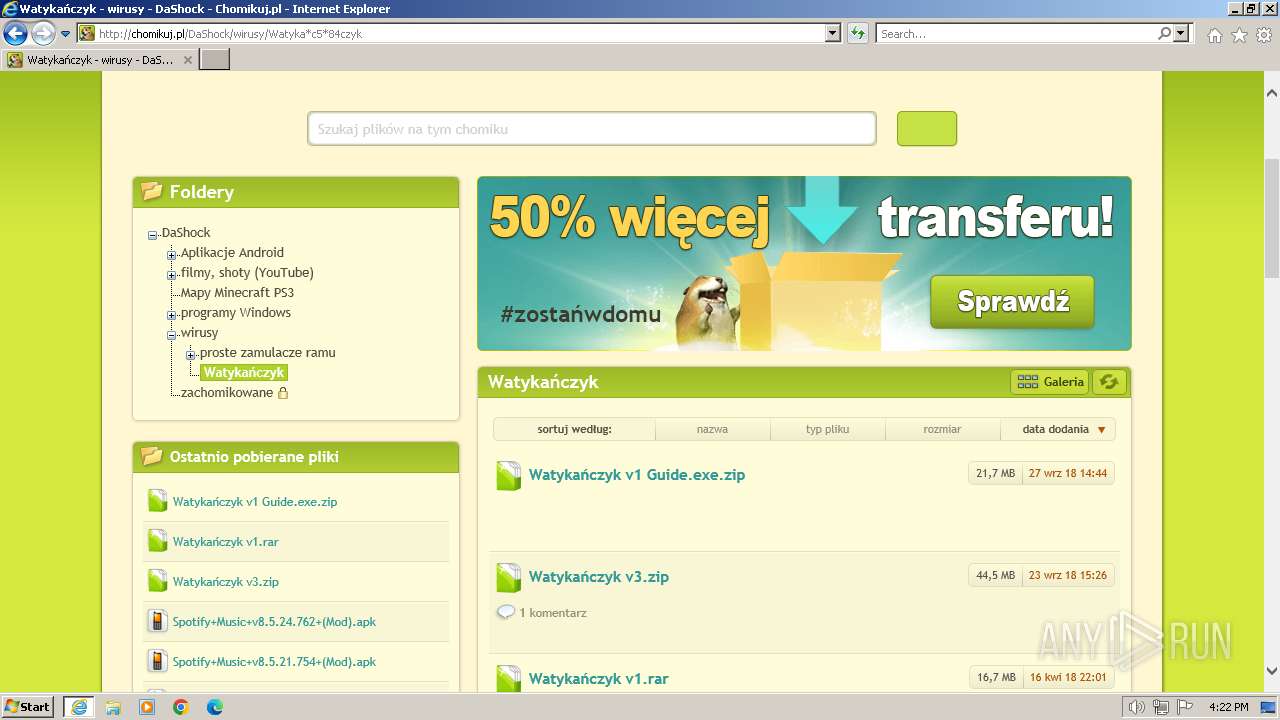Launch Google Chrome from the taskbar
Viewport: 1280px width, 720px height.
pyautogui.click(x=181, y=707)
